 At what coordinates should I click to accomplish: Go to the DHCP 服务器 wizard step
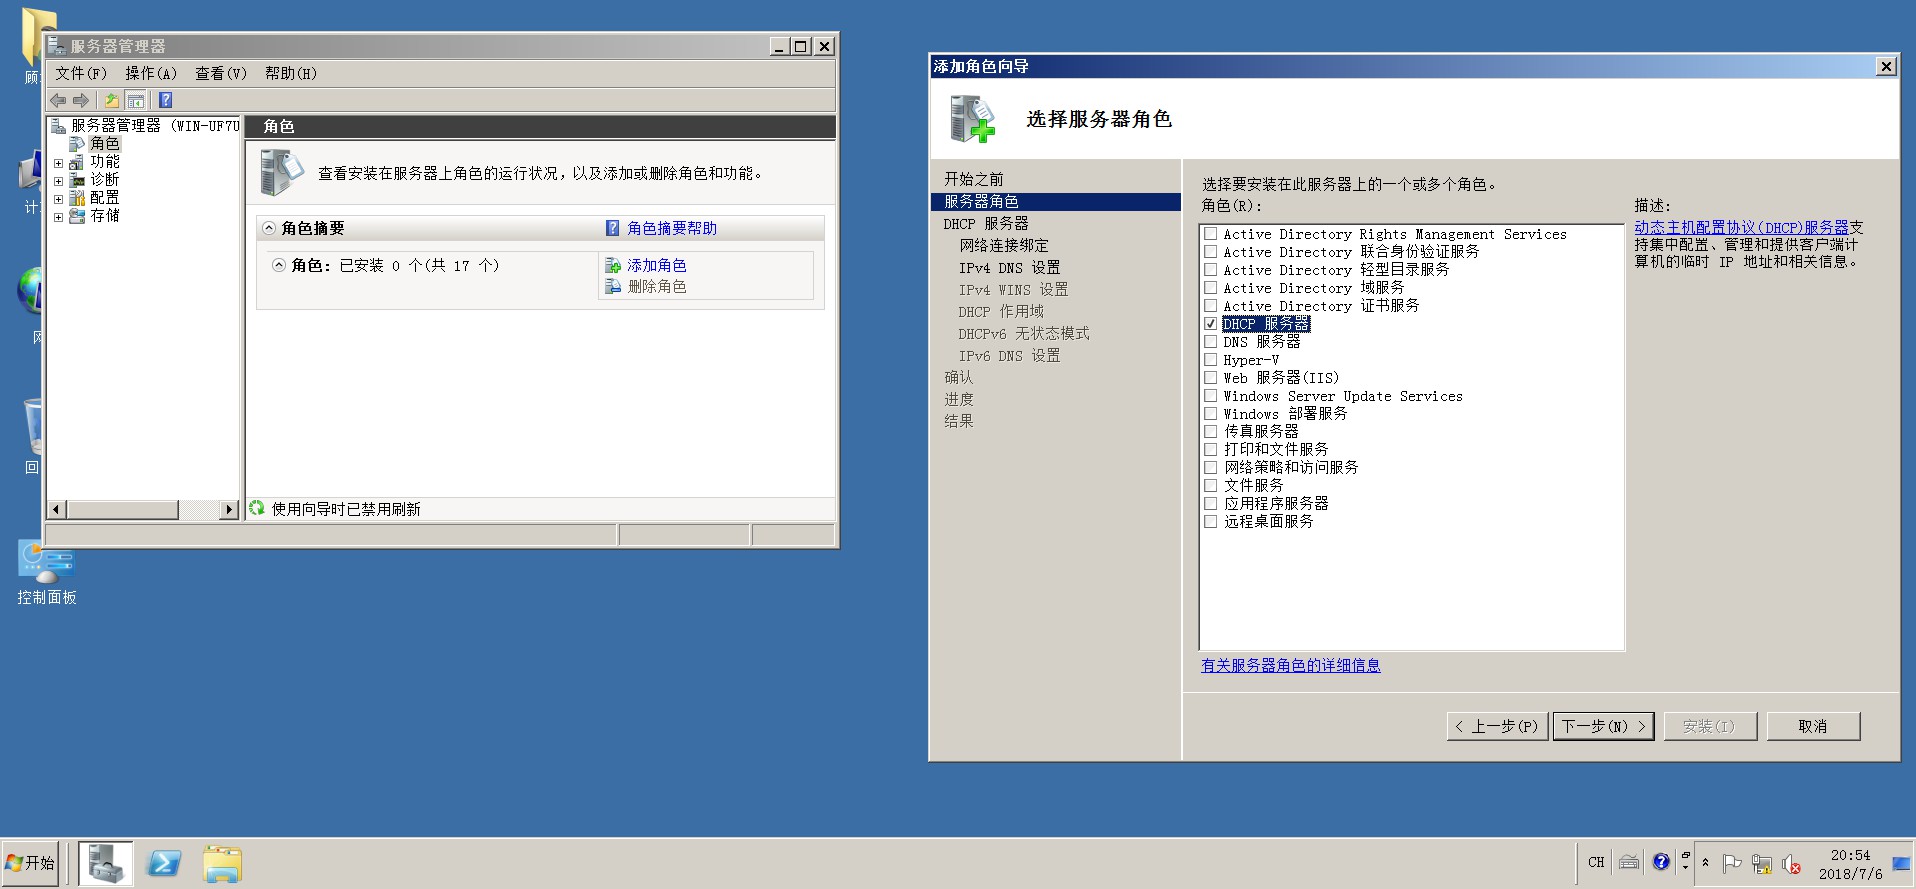[985, 224]
